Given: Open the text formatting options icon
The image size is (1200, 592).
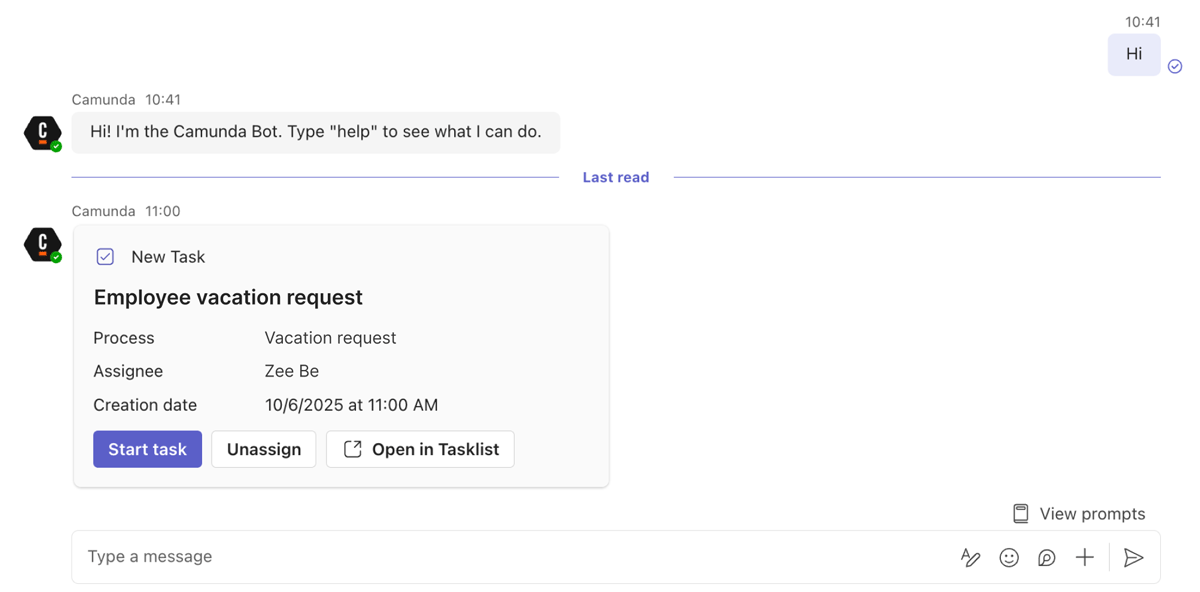Looking at the screenshot, I should pyautogui.click(x=970, y=558).
